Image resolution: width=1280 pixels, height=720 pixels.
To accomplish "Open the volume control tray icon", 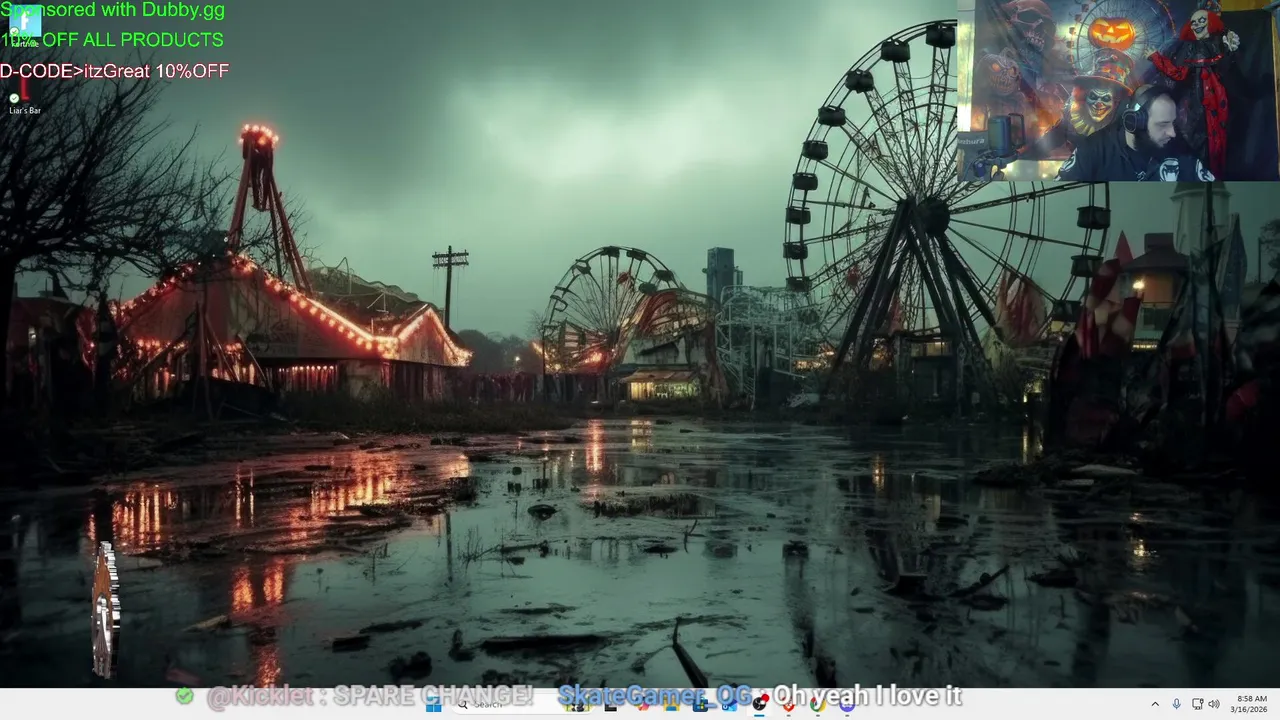I will pyautogui.click(x=1214, y=704).
